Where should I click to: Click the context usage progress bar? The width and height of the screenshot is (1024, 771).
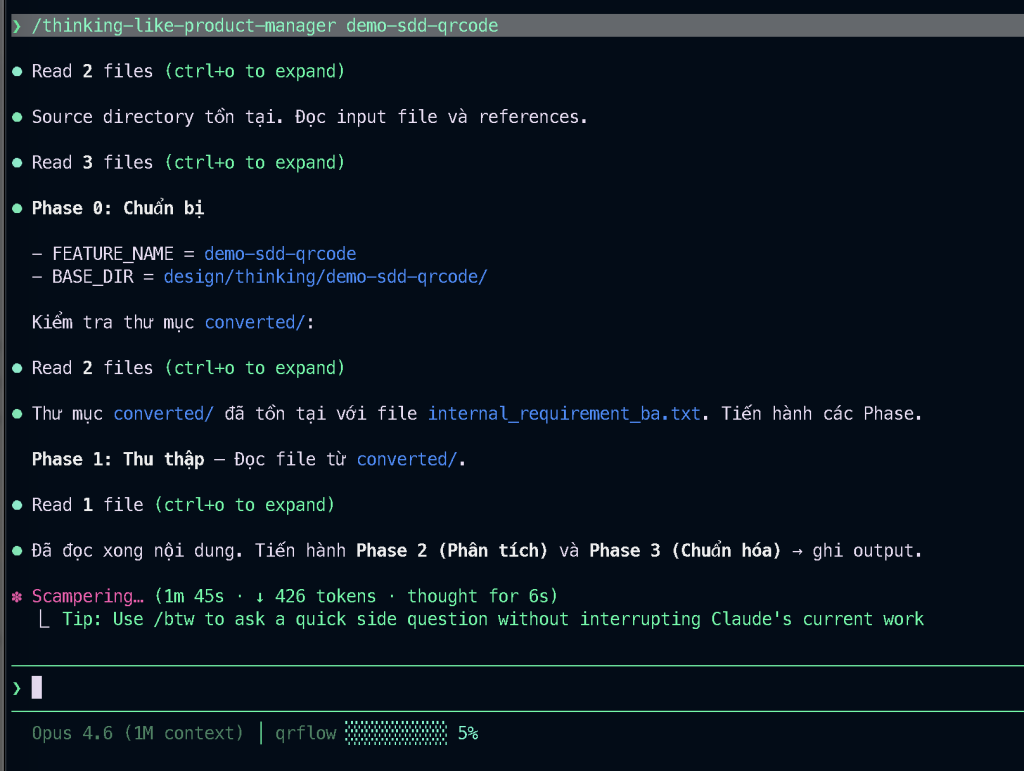tap(396, 733)
